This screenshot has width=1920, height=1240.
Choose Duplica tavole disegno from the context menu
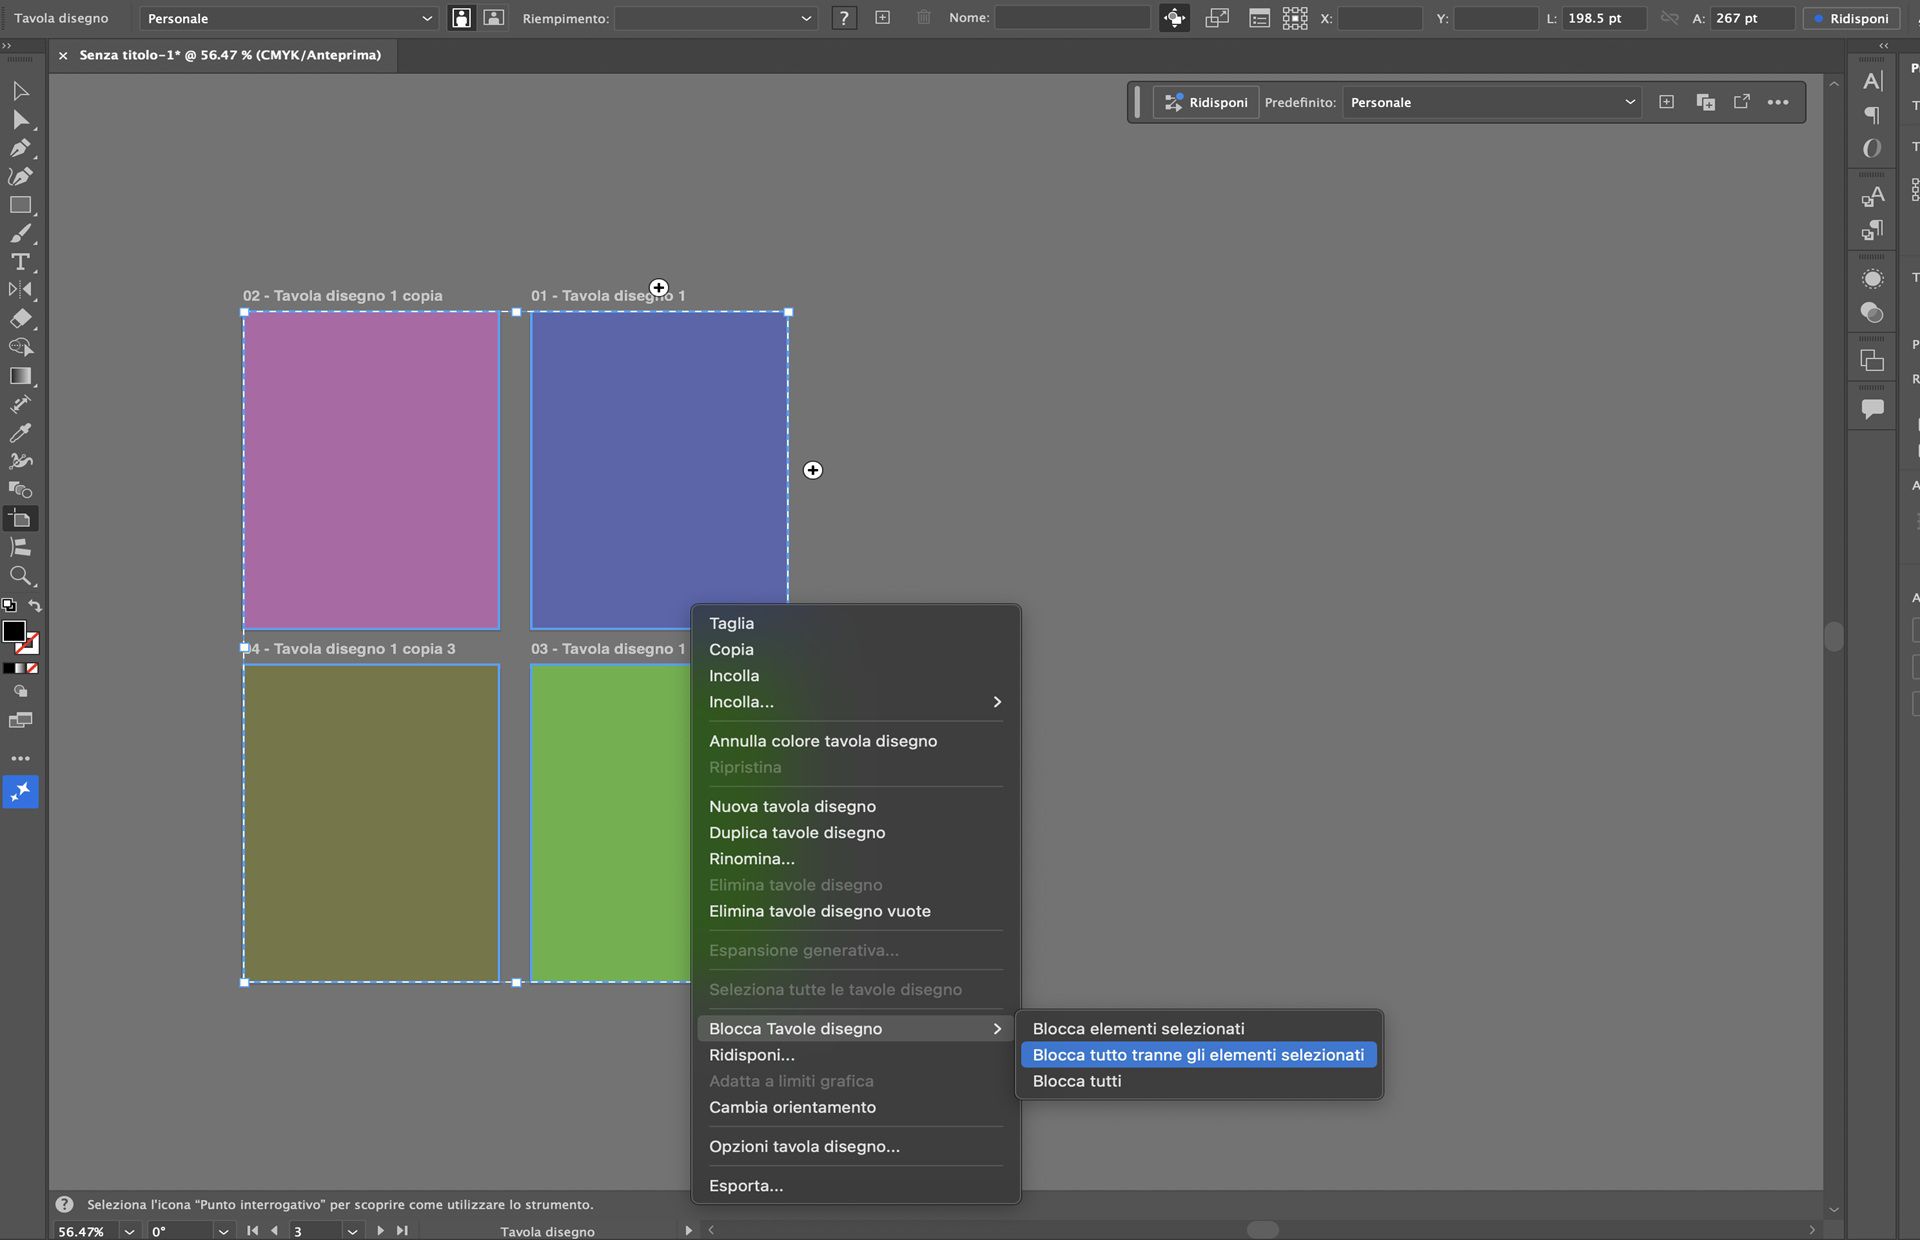(797, 832)
